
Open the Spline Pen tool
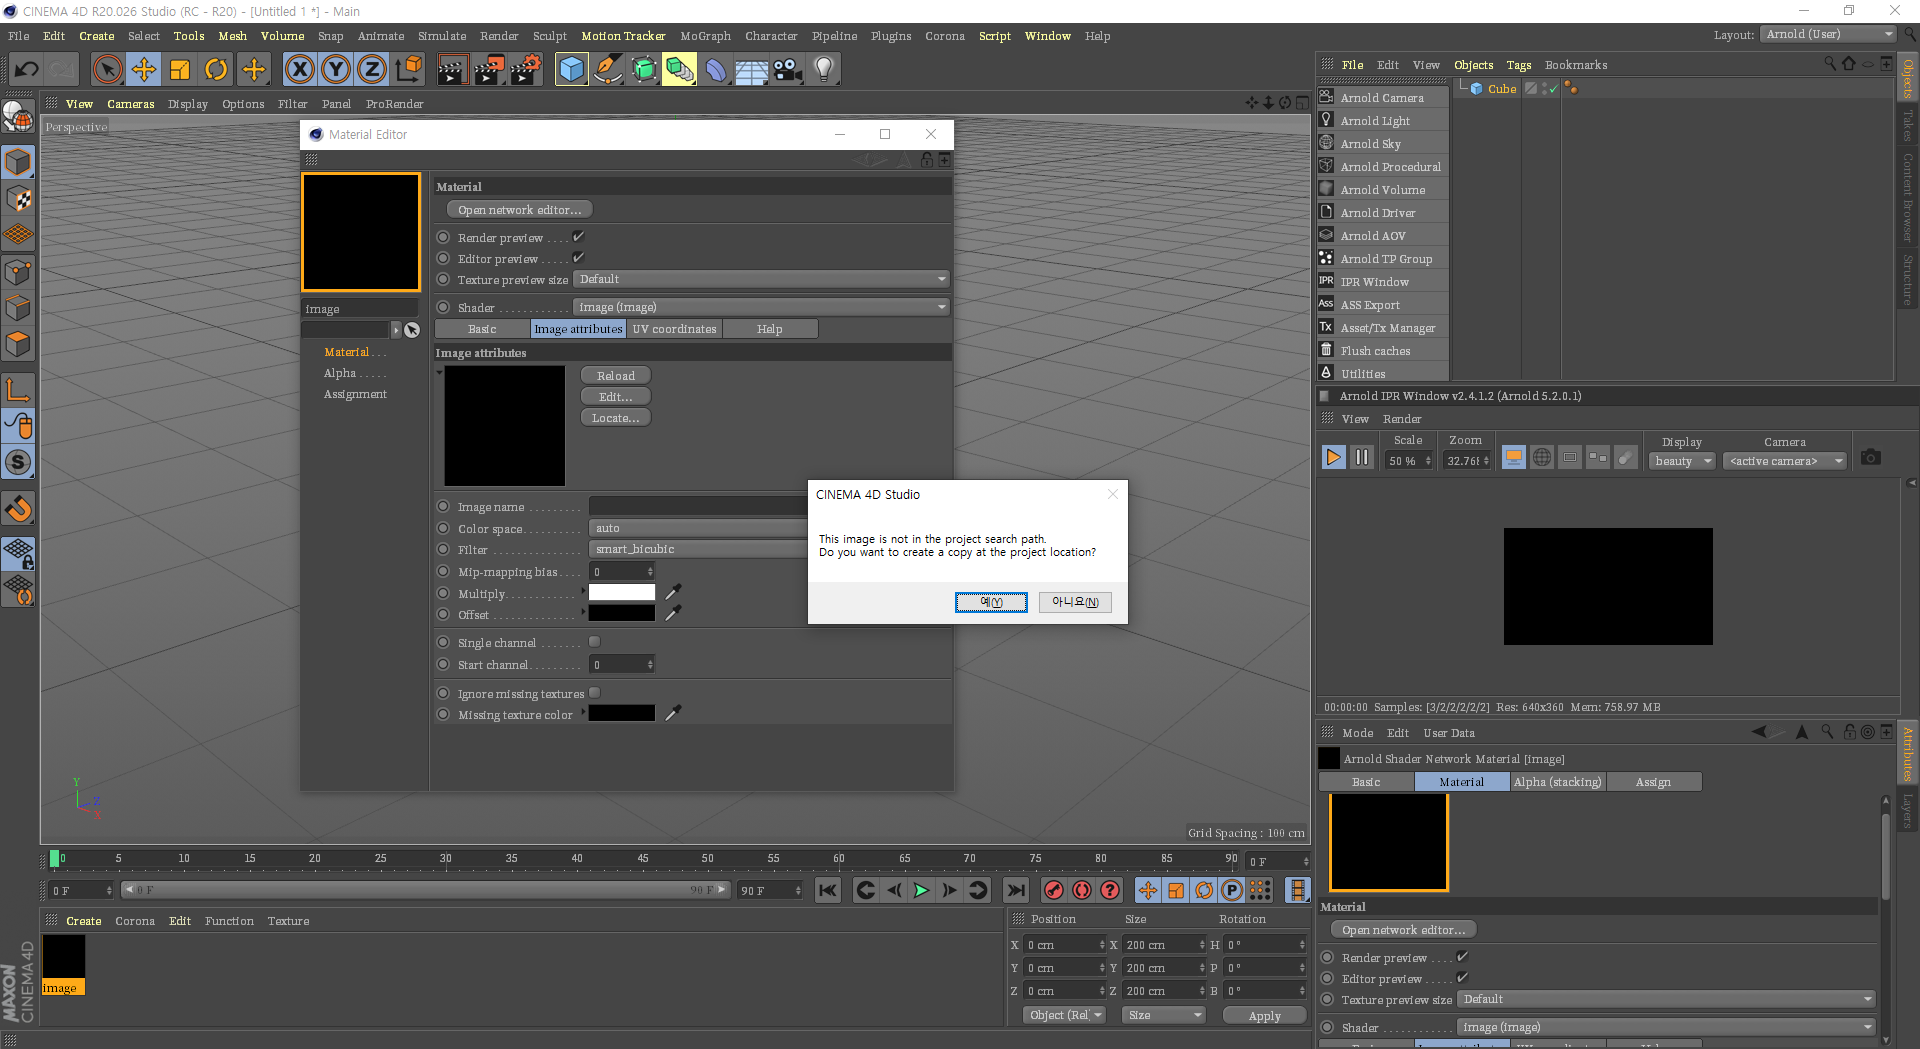tap(607, 69)
